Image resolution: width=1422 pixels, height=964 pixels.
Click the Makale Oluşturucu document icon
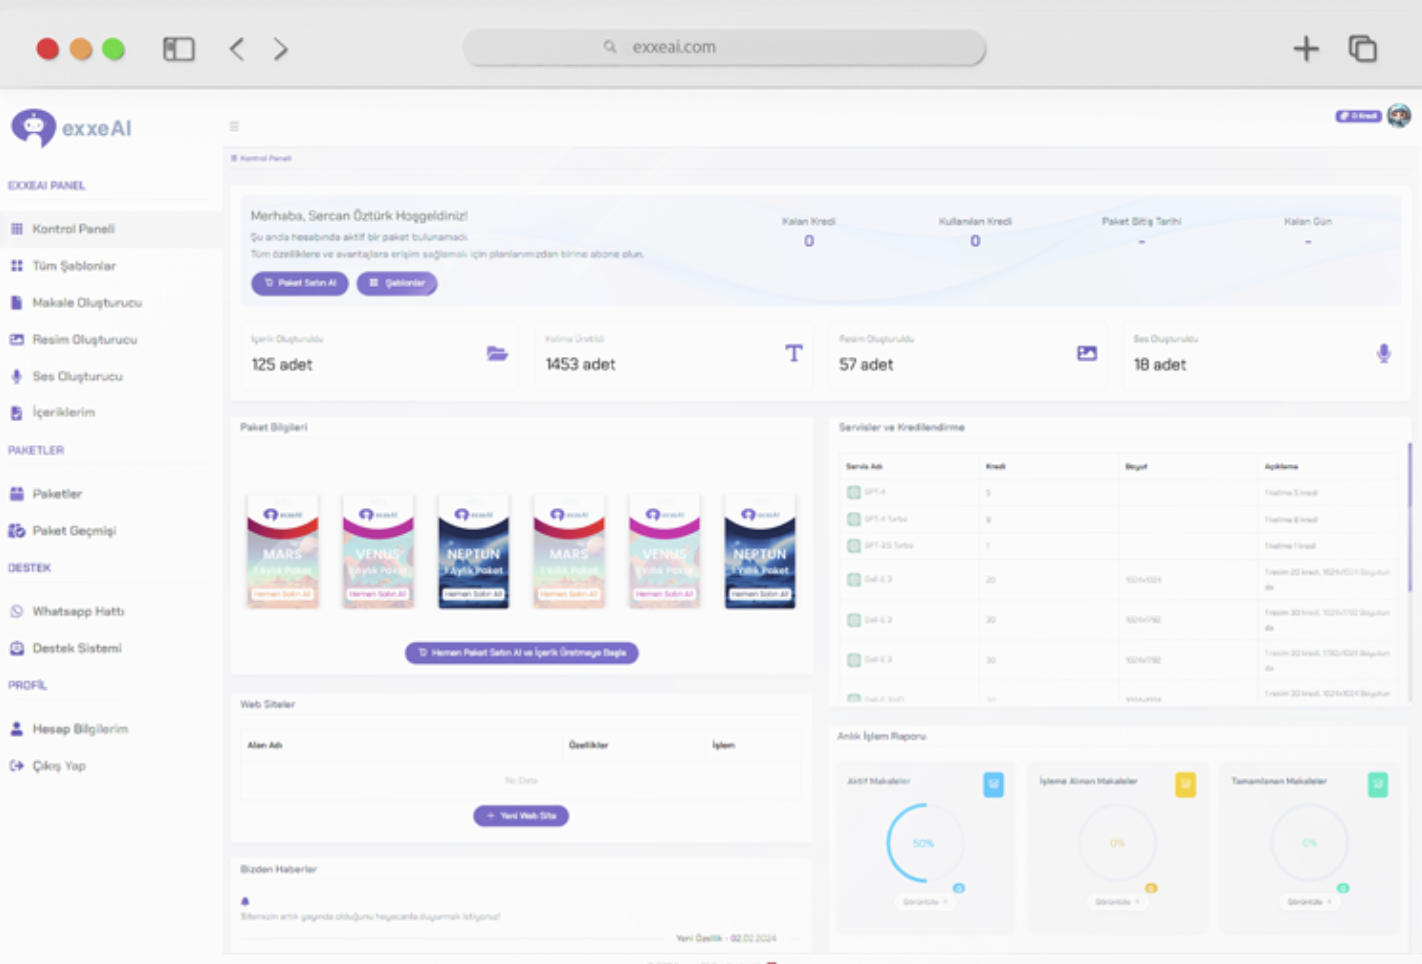(17, 303)
